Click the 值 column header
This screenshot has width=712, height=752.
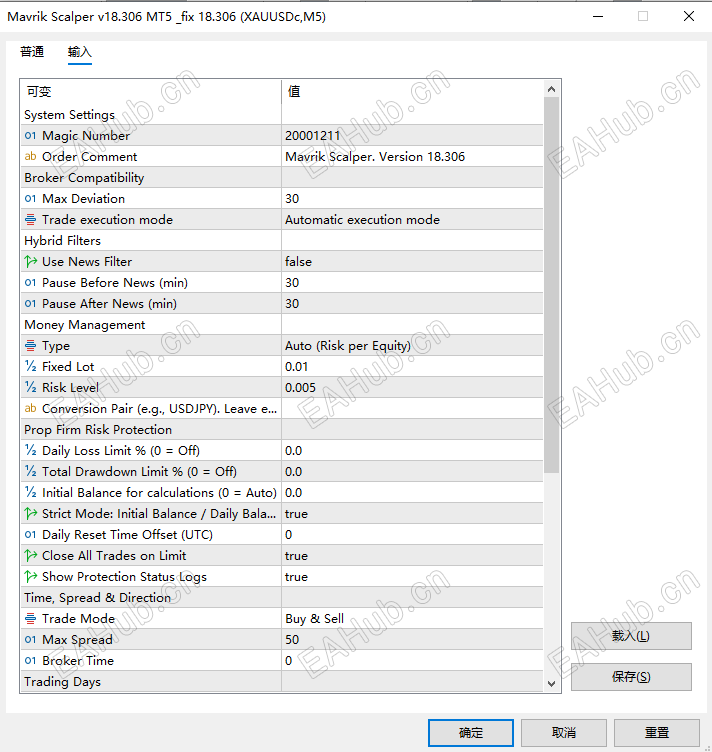click(x=412, y=92)
